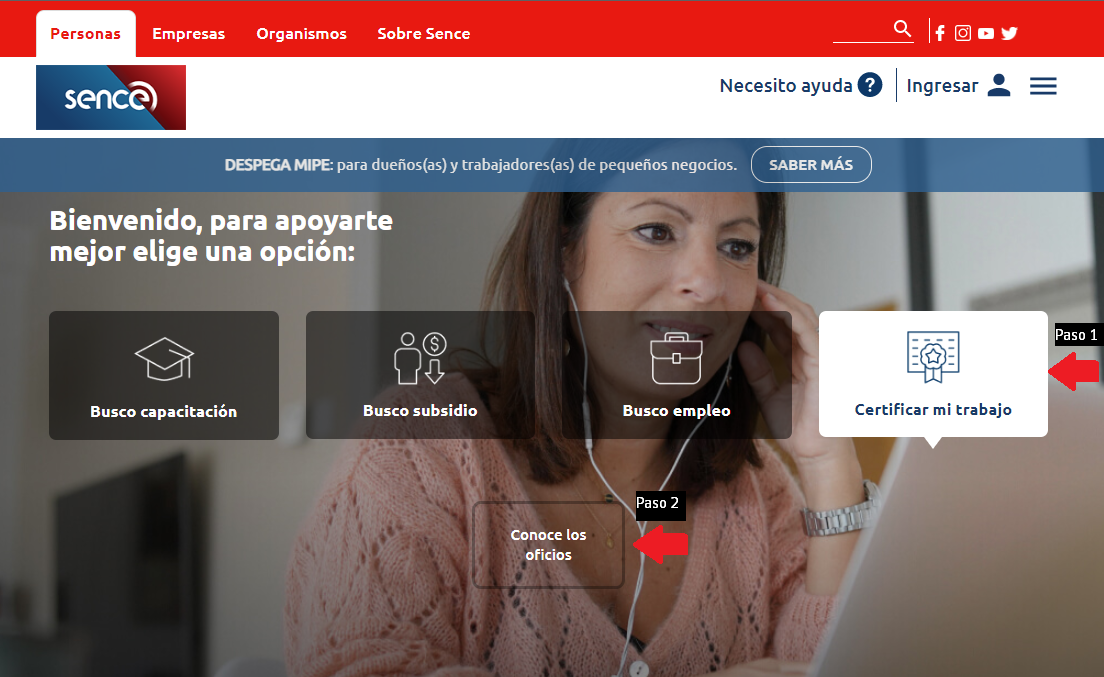Click the search magnifier icon
Image resolution: width=1104 pixels, height=677 pixels.
click(x=902, y=29)
